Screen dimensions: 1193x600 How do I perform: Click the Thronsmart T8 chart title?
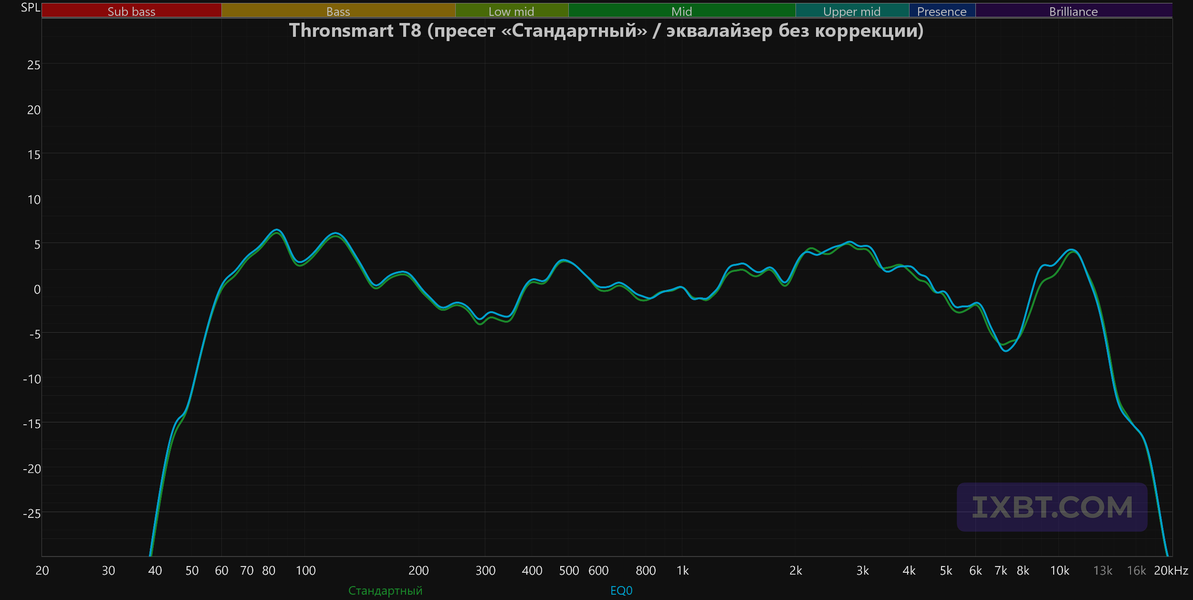606,31
